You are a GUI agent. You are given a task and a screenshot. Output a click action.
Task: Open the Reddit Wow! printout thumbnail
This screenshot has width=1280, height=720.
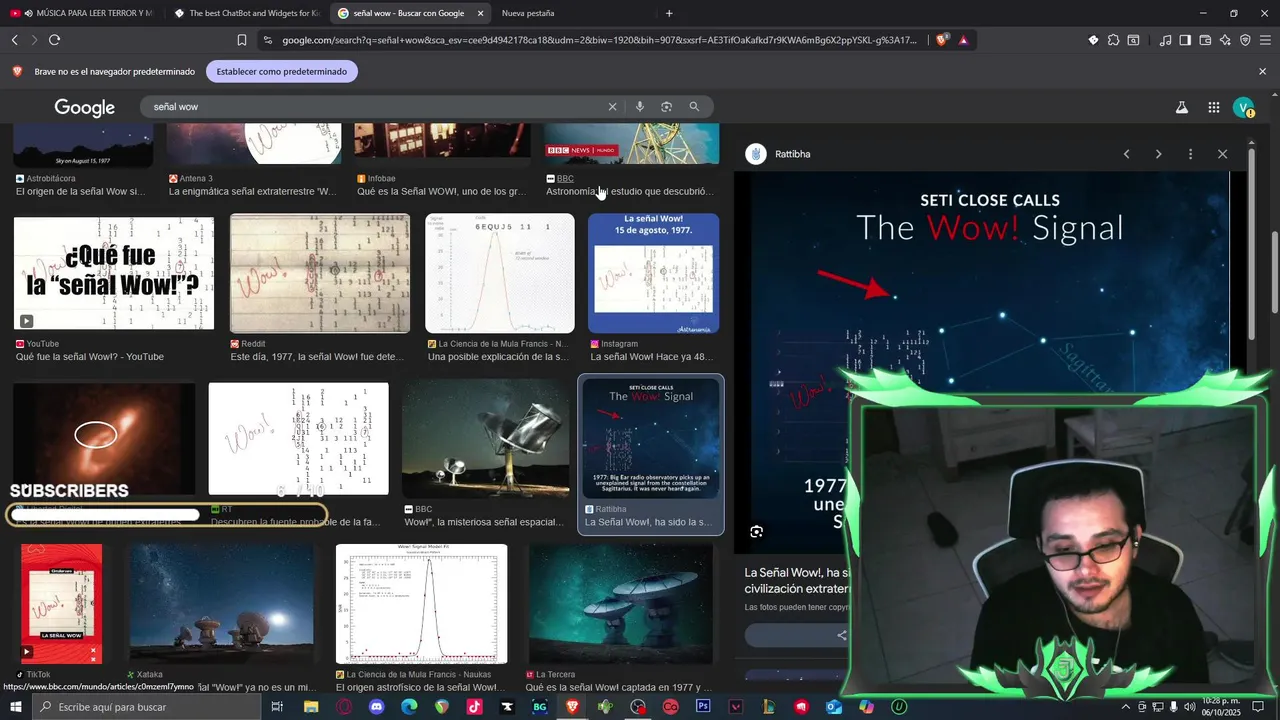coord(320,273)
